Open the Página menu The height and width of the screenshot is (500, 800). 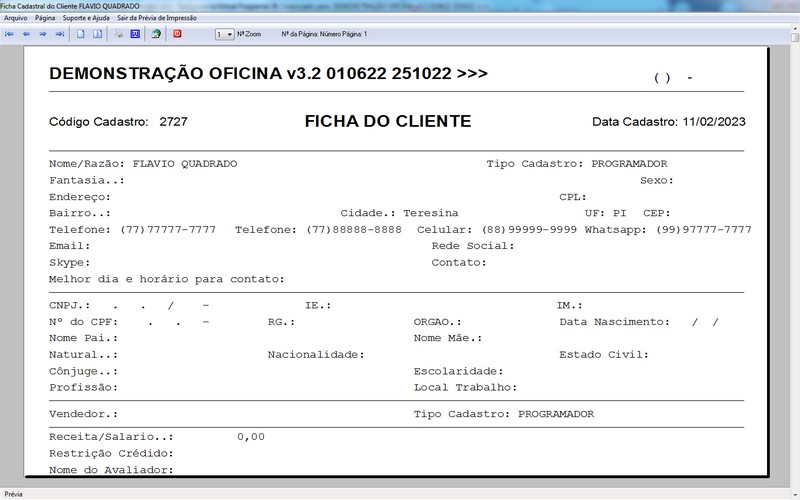(45, 18)
